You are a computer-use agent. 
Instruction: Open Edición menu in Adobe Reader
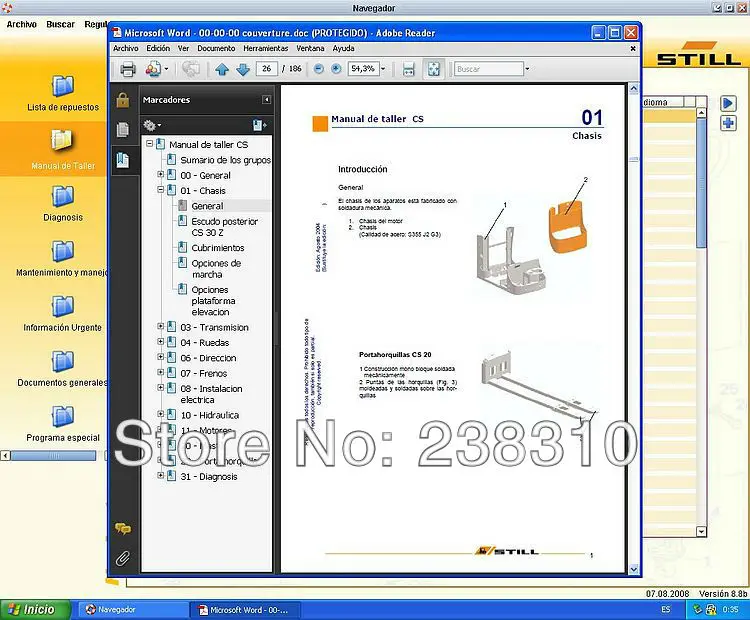click(158, 48)
